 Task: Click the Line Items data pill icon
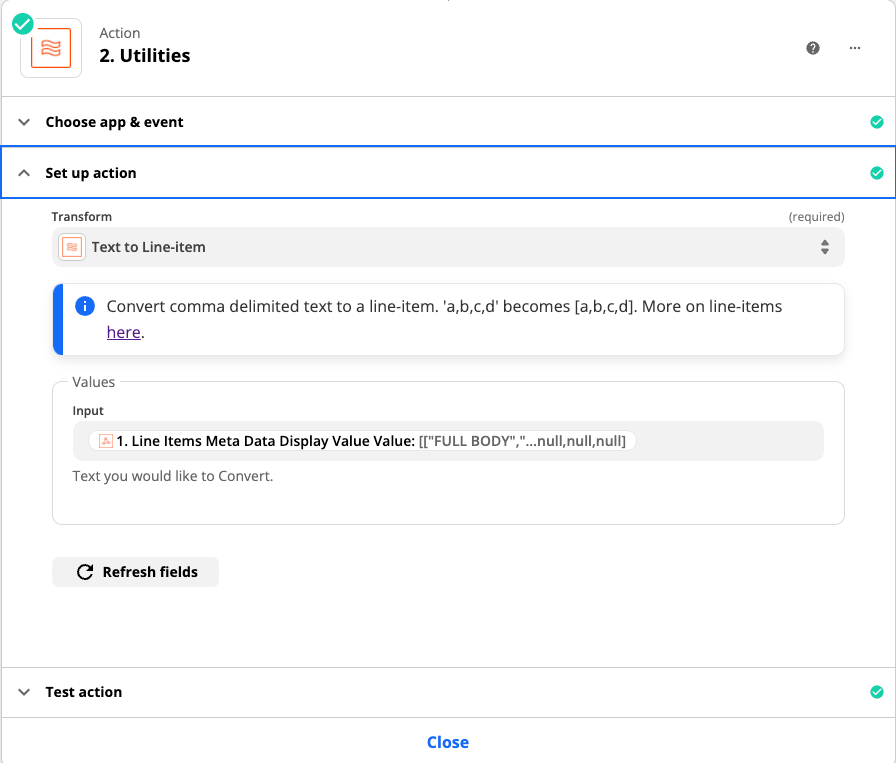pos(106,441)
